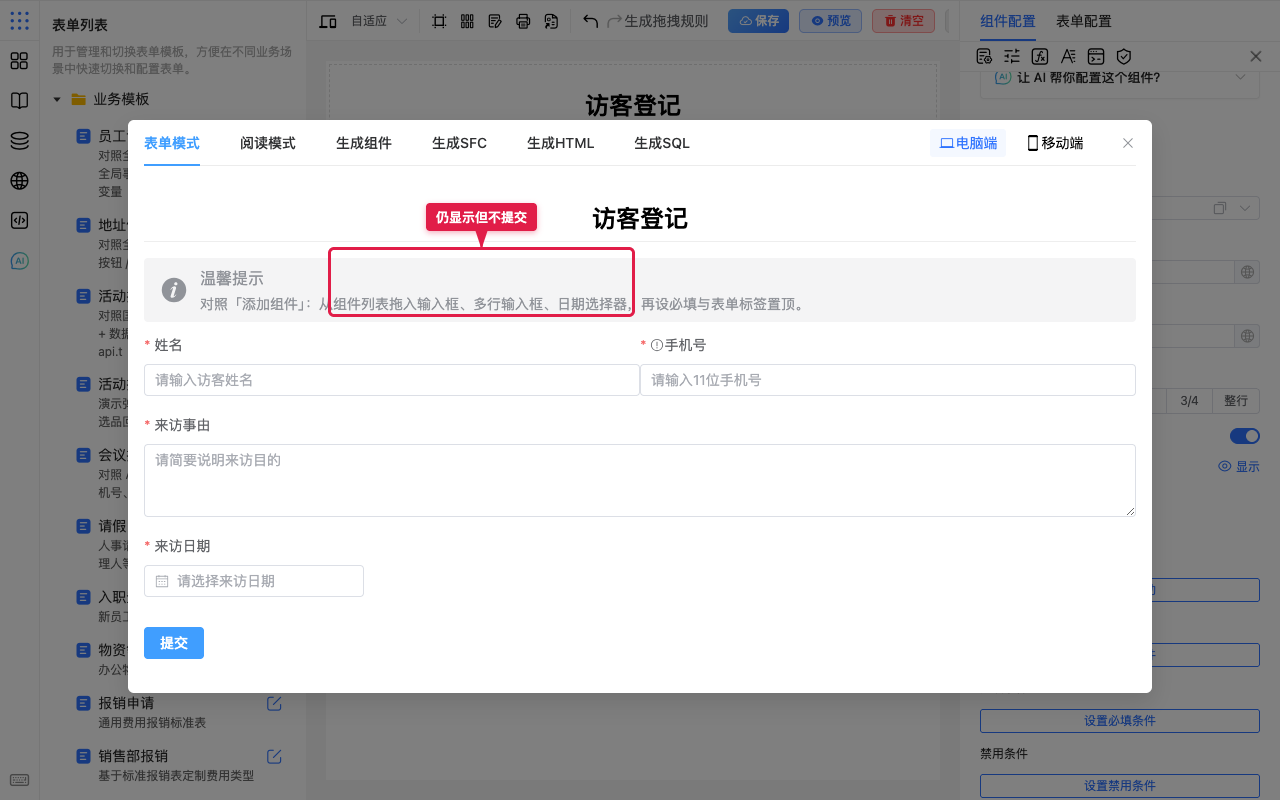Click the 清空 button
Image resolution: width=1280 pixels, height=800 pixels.
coord(903,21)
